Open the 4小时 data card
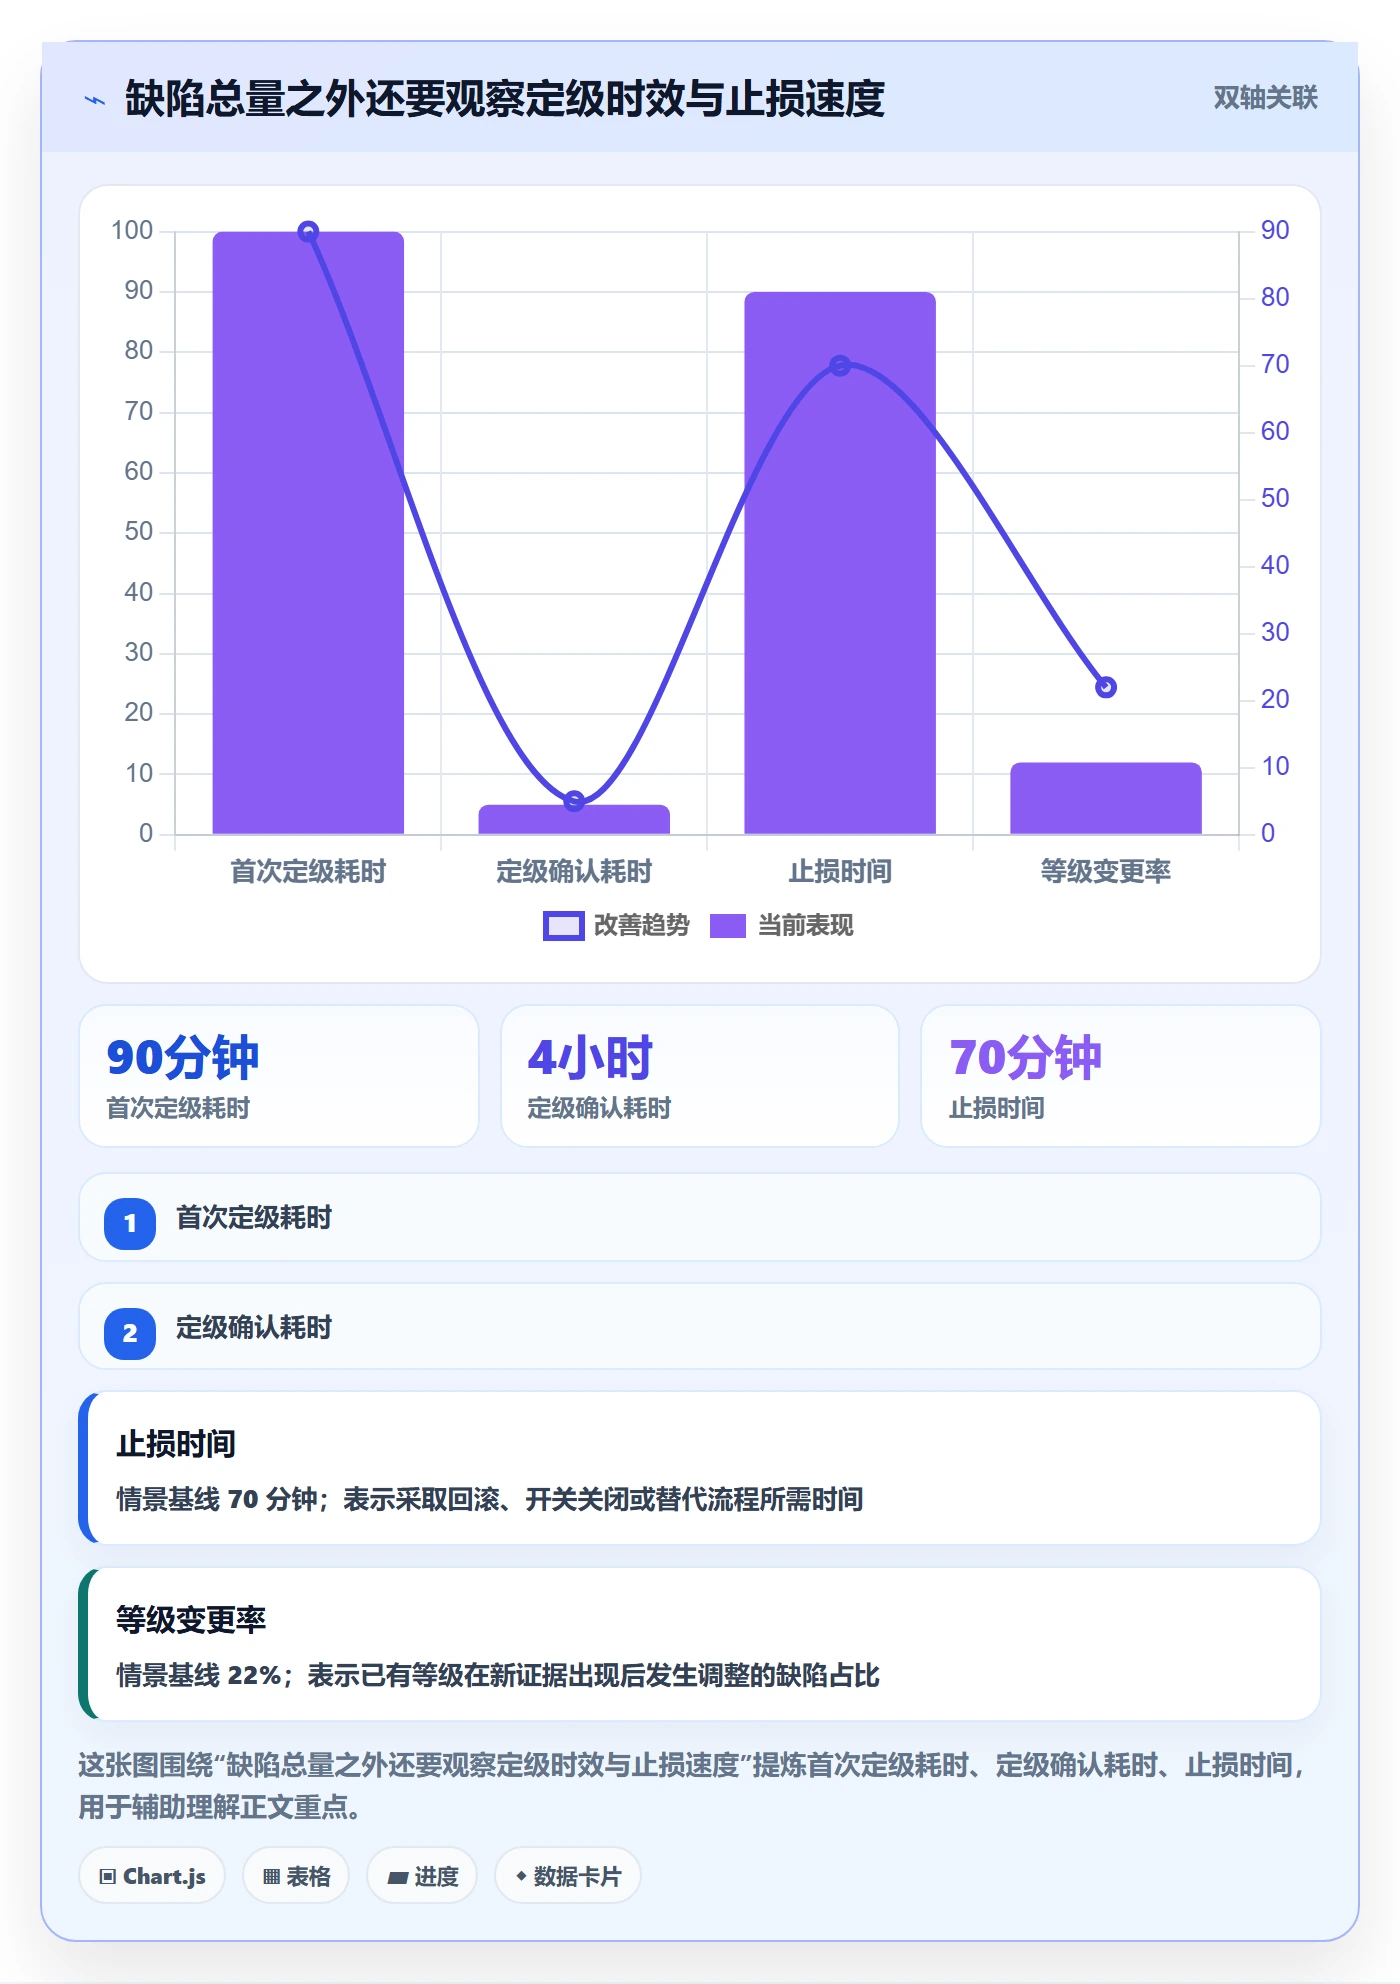Viewport: 1400px width, 1984px height. pos(700,1076)
